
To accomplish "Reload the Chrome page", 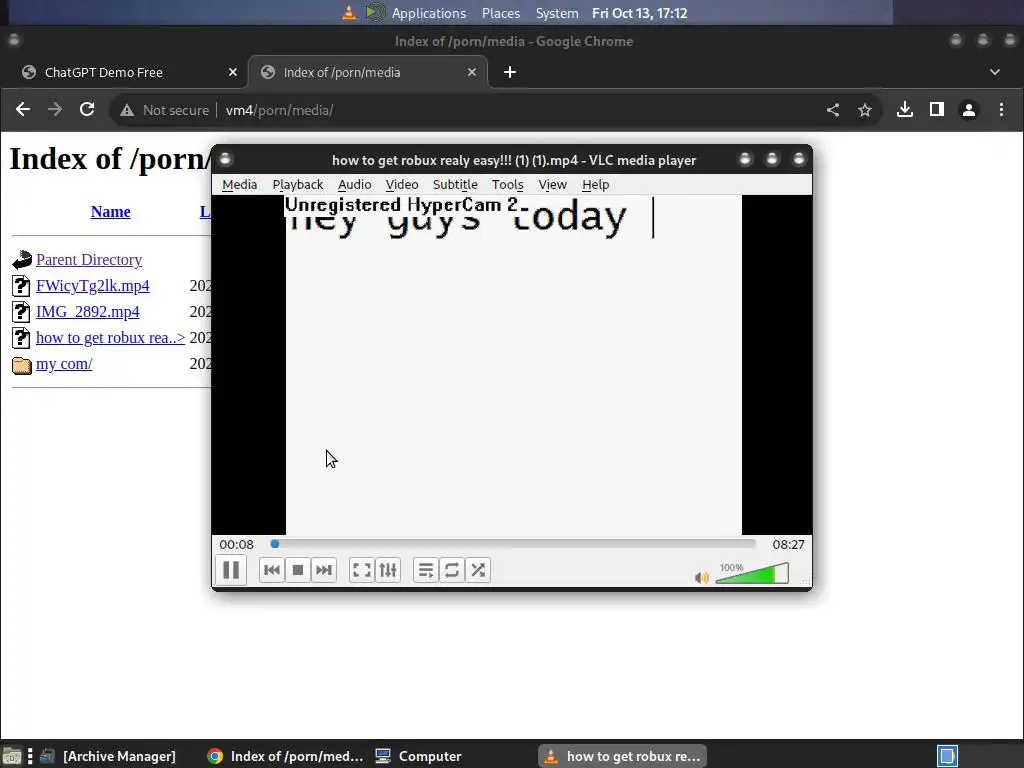I will tap(87, 110).
